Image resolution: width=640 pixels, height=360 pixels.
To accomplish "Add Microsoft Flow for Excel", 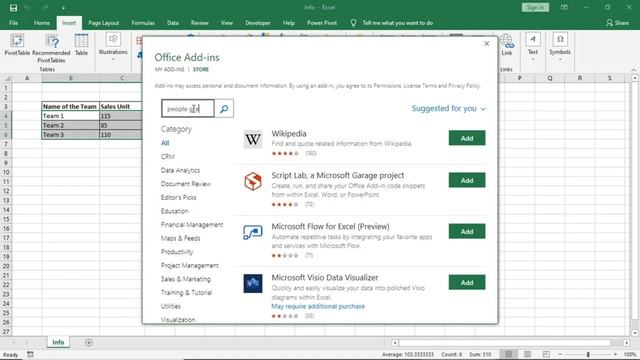I will click(x=467, y=231).
